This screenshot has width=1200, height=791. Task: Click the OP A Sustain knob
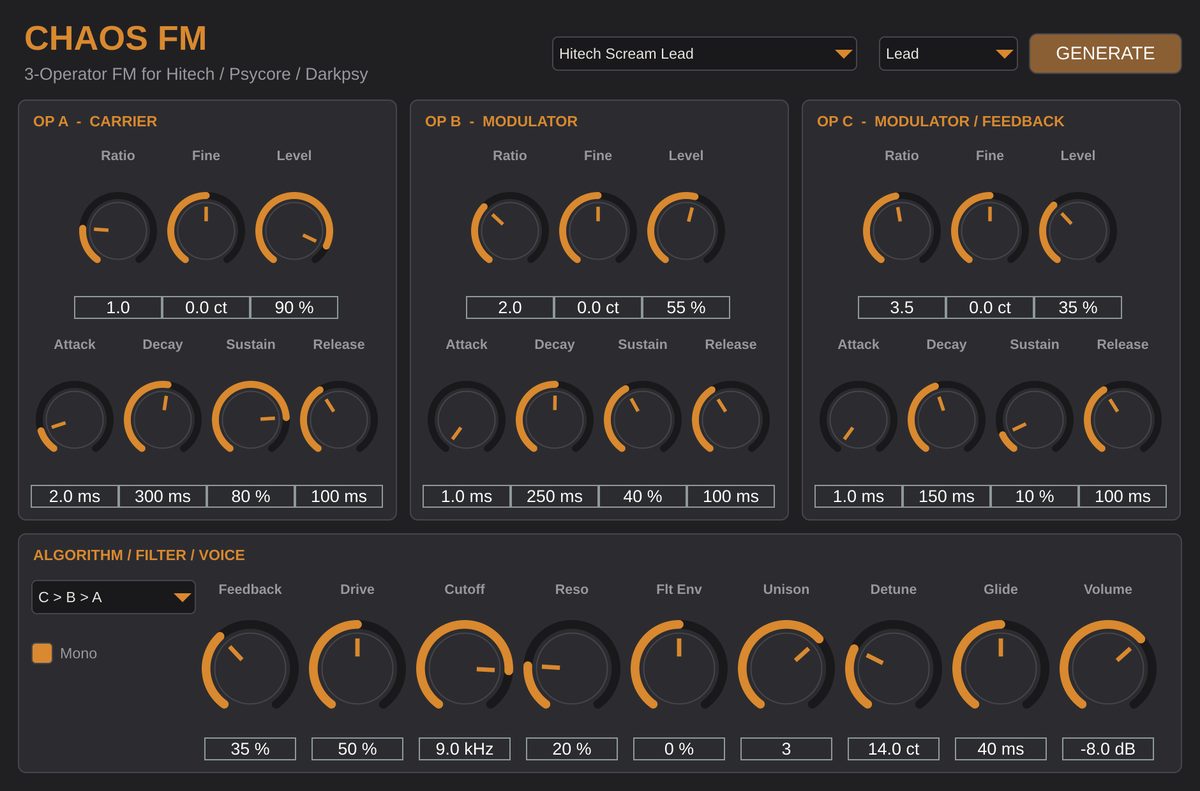coord(250,419)
